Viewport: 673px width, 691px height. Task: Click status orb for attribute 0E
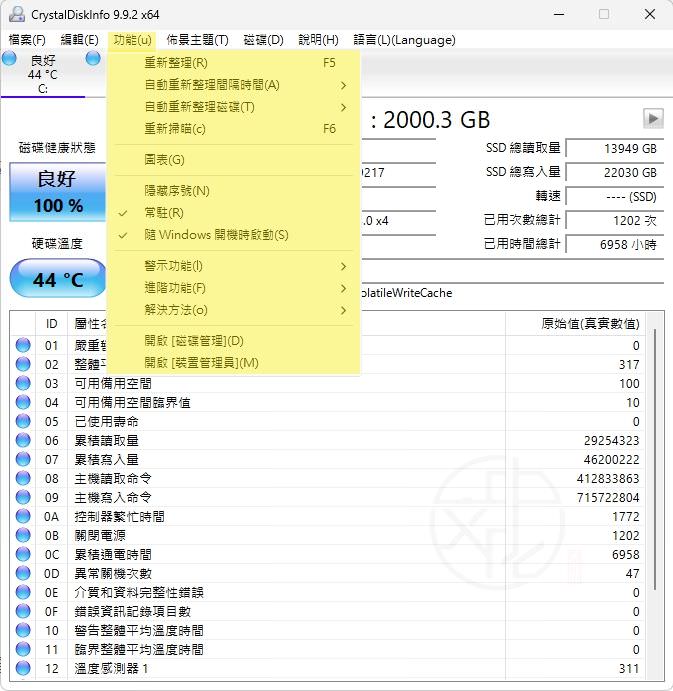coord(23,592)
